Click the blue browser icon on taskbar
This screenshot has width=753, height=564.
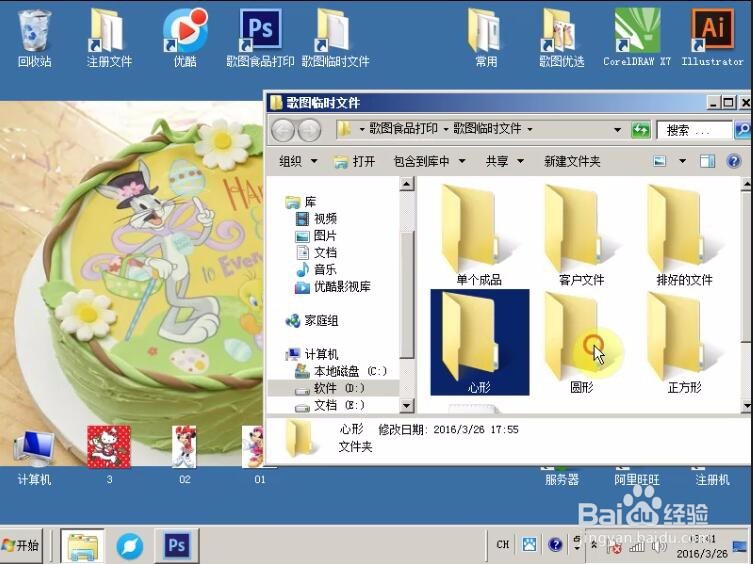click(130, 546)
